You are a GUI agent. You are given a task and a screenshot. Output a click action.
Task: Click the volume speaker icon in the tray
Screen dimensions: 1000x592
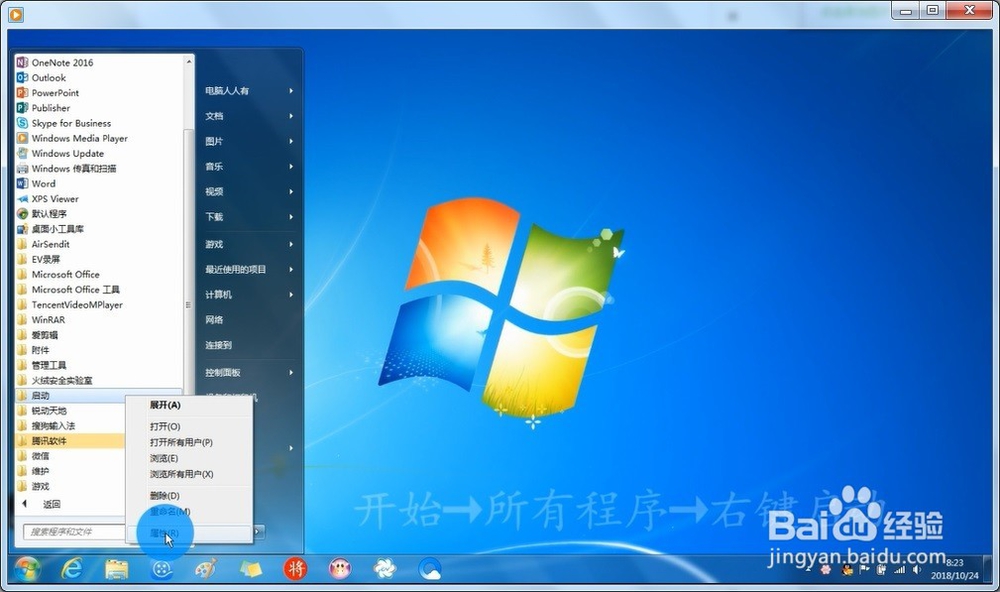tap(917, 569)
